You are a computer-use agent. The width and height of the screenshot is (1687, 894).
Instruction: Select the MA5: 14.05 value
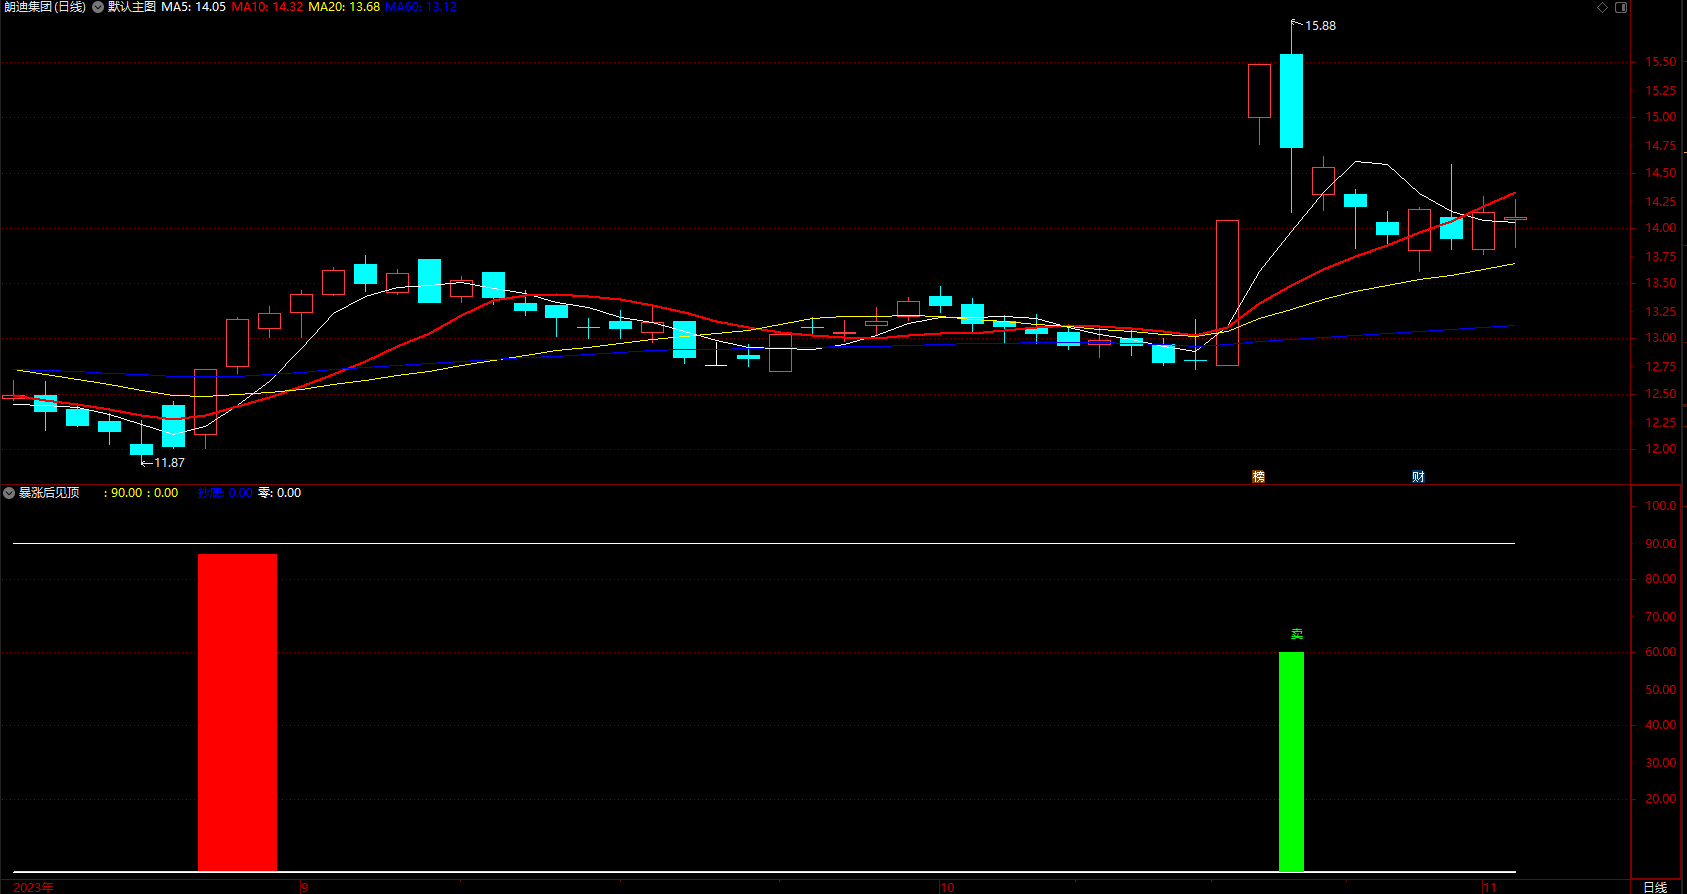(x=193, y=7)
